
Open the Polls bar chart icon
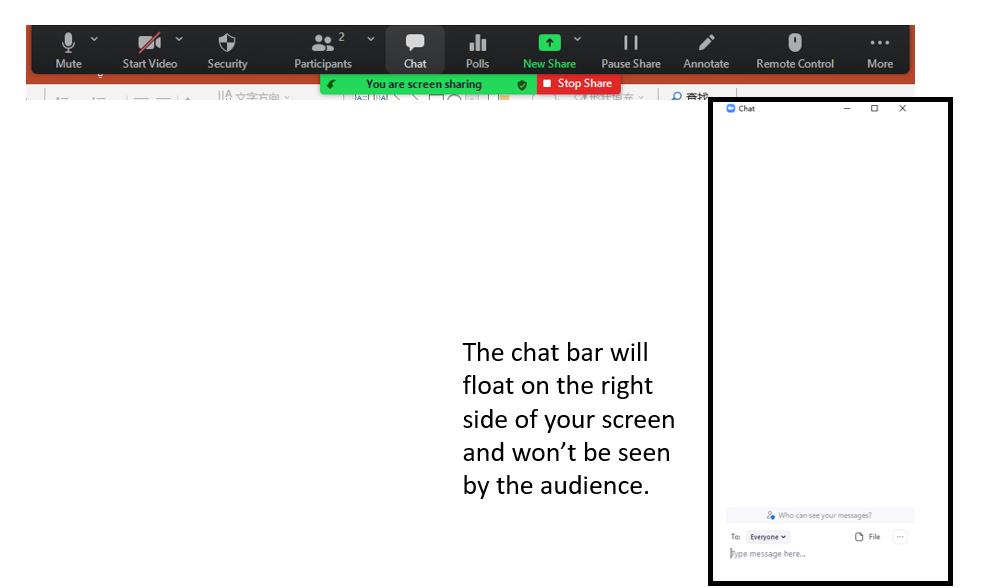(477, 49)
